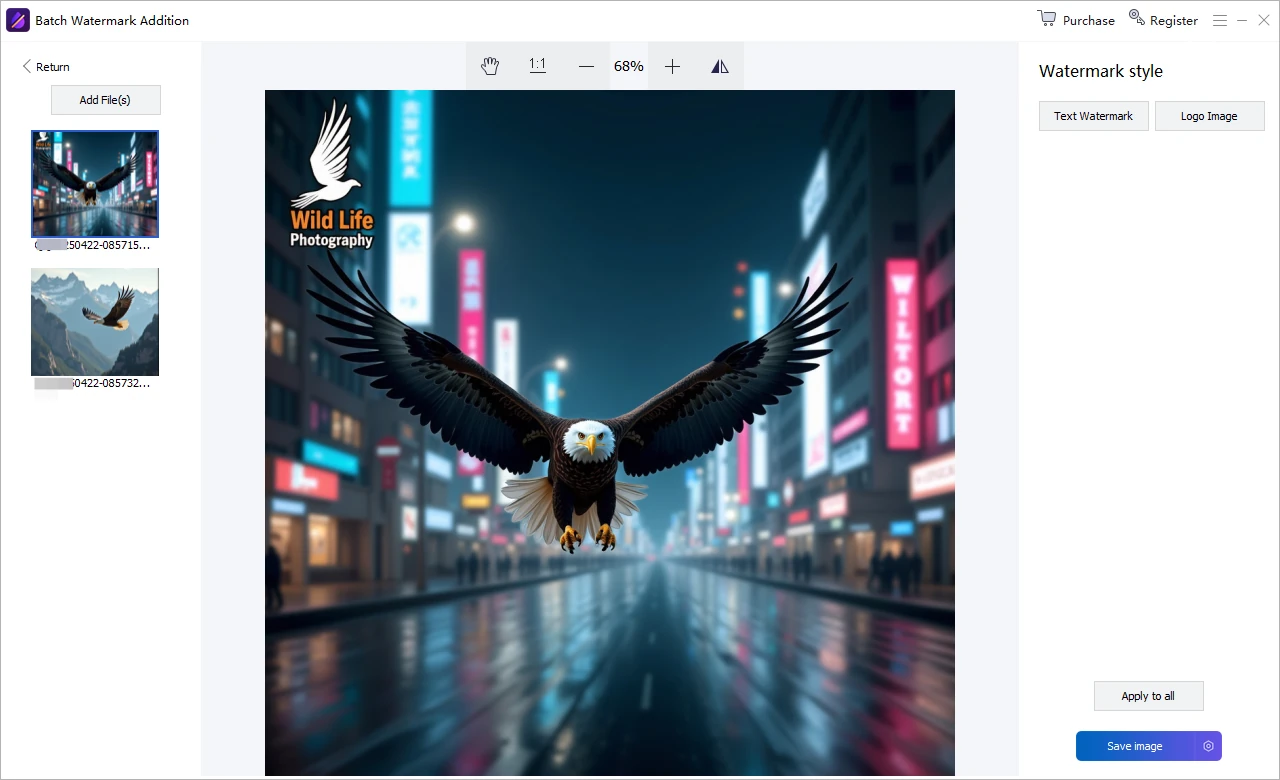The height and width of the screenshot is (780, 1280).
Task: Open the Purchase cart icon
Action: click(1047, 18)
